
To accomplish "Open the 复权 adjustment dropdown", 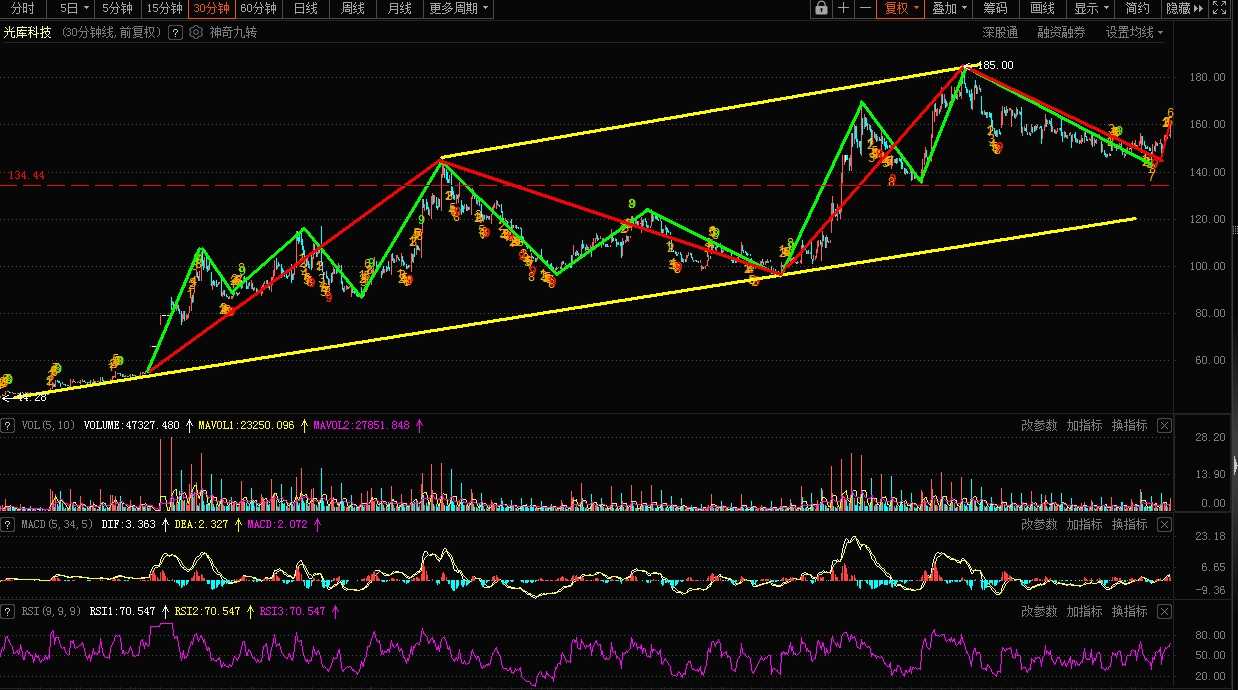I will pos(900,8).
